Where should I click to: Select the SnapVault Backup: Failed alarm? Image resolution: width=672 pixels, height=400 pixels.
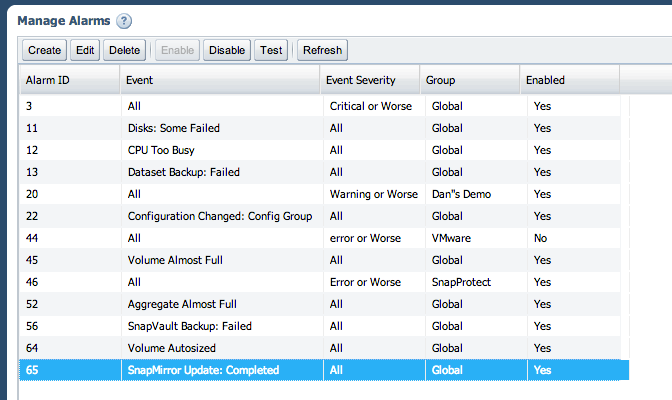tap(189, 326)
